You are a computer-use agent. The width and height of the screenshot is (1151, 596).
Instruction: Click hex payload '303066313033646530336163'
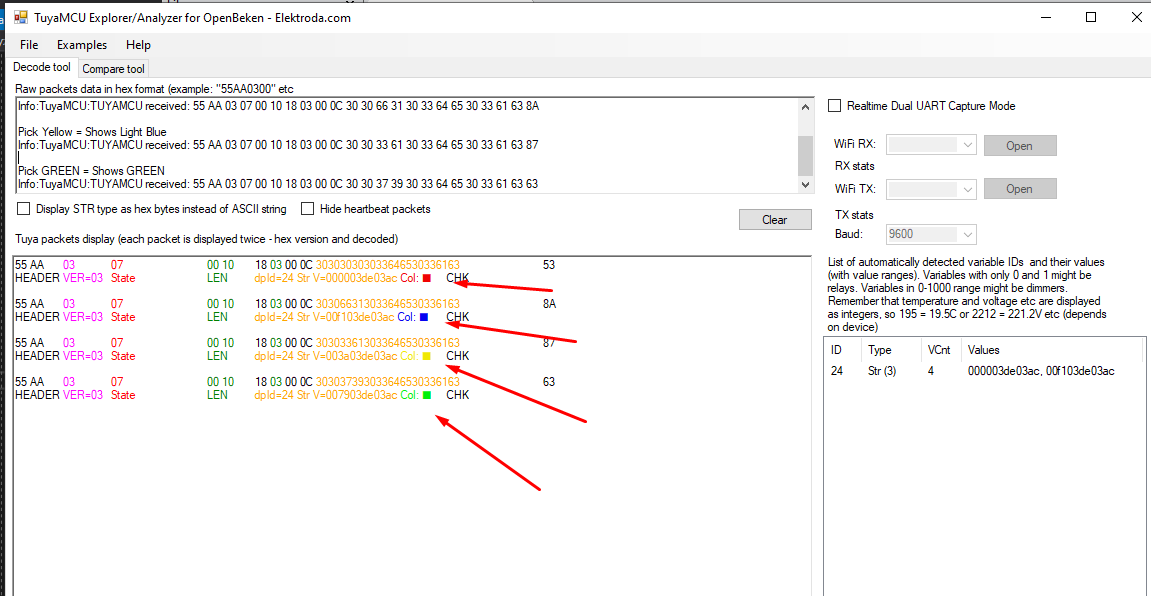point(388,303)
